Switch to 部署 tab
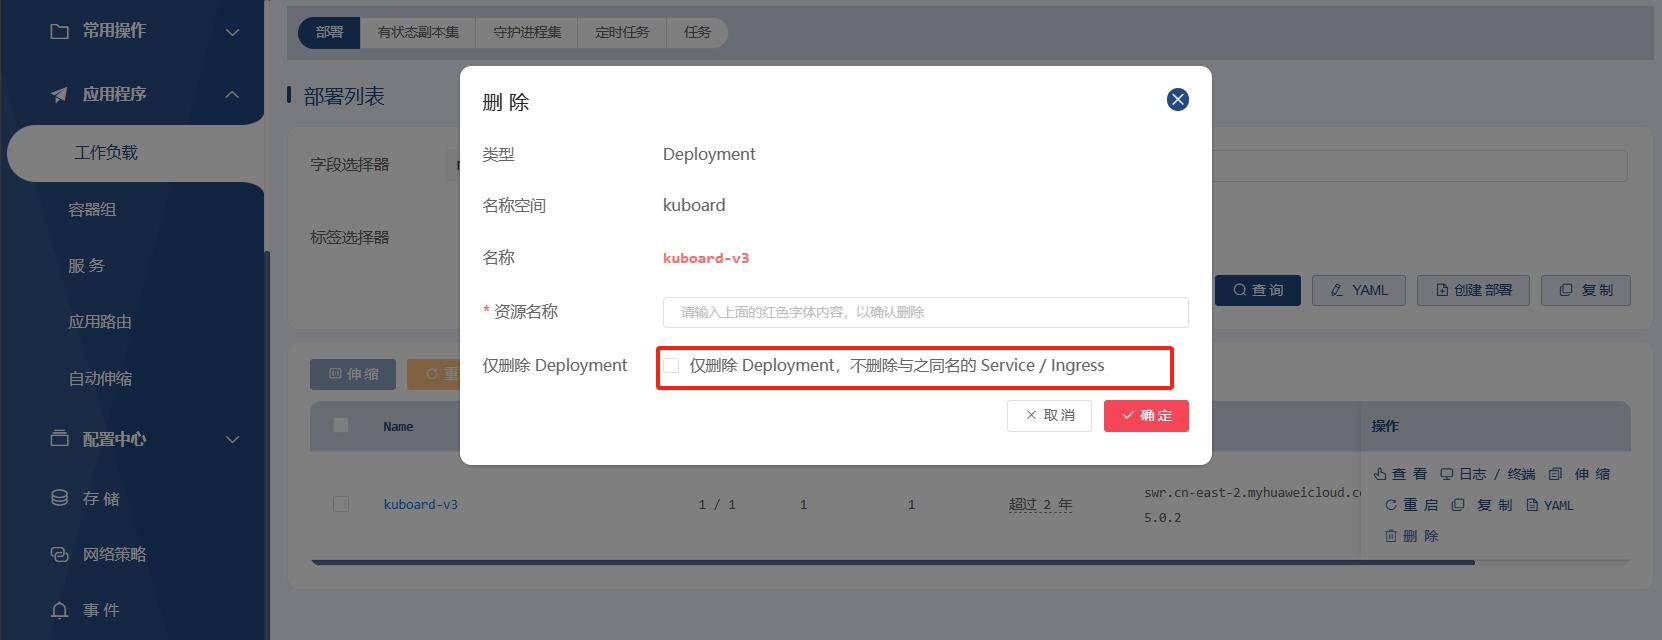The width and height of the screenshot is (1662, 640). 329,32
